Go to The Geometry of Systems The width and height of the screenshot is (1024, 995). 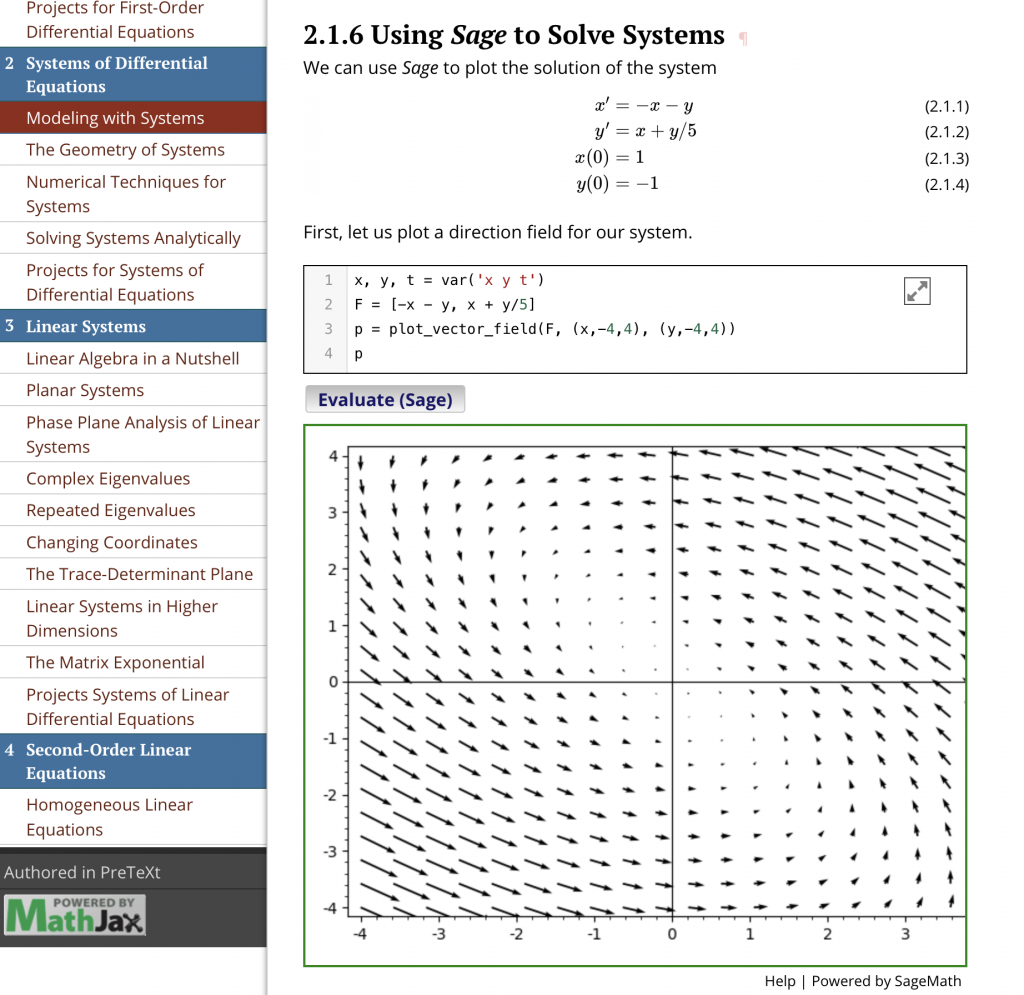(133, 150)
